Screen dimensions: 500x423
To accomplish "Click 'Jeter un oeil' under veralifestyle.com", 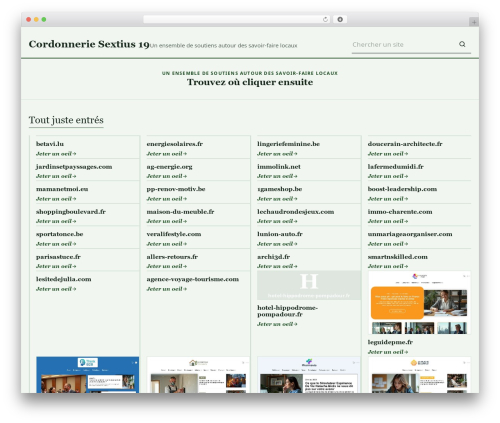I will pyautogui.click(x=167, y=244).
